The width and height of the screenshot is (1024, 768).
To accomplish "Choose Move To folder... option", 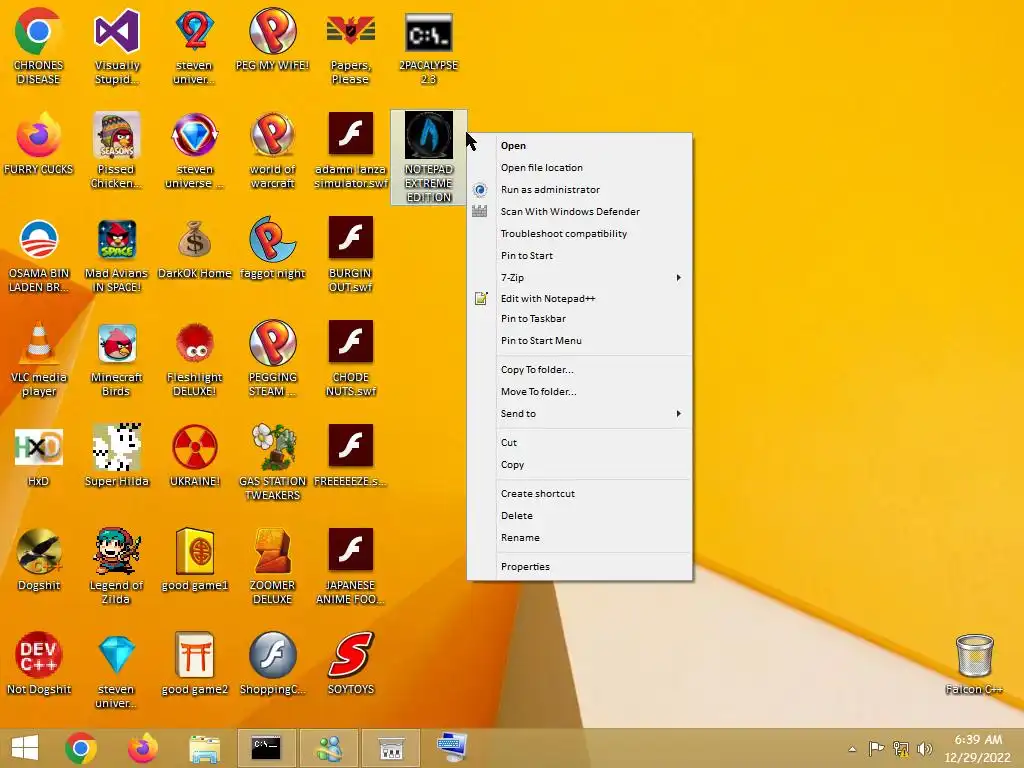I will (580, 392).
